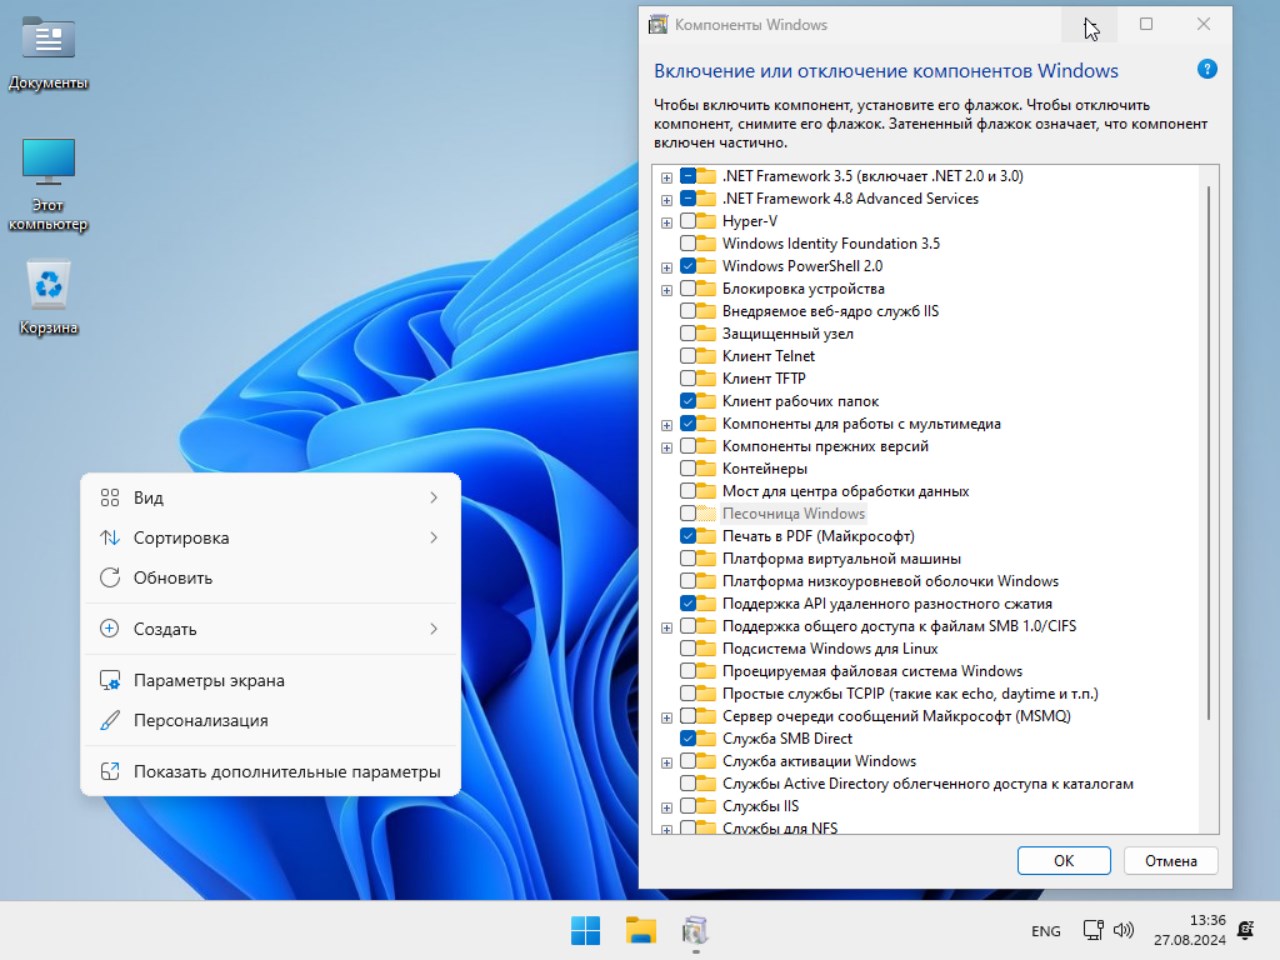Click the network icon in system tray
Image resolution: width=1280 pixels, height=960 pixels.
point(1092,930)
